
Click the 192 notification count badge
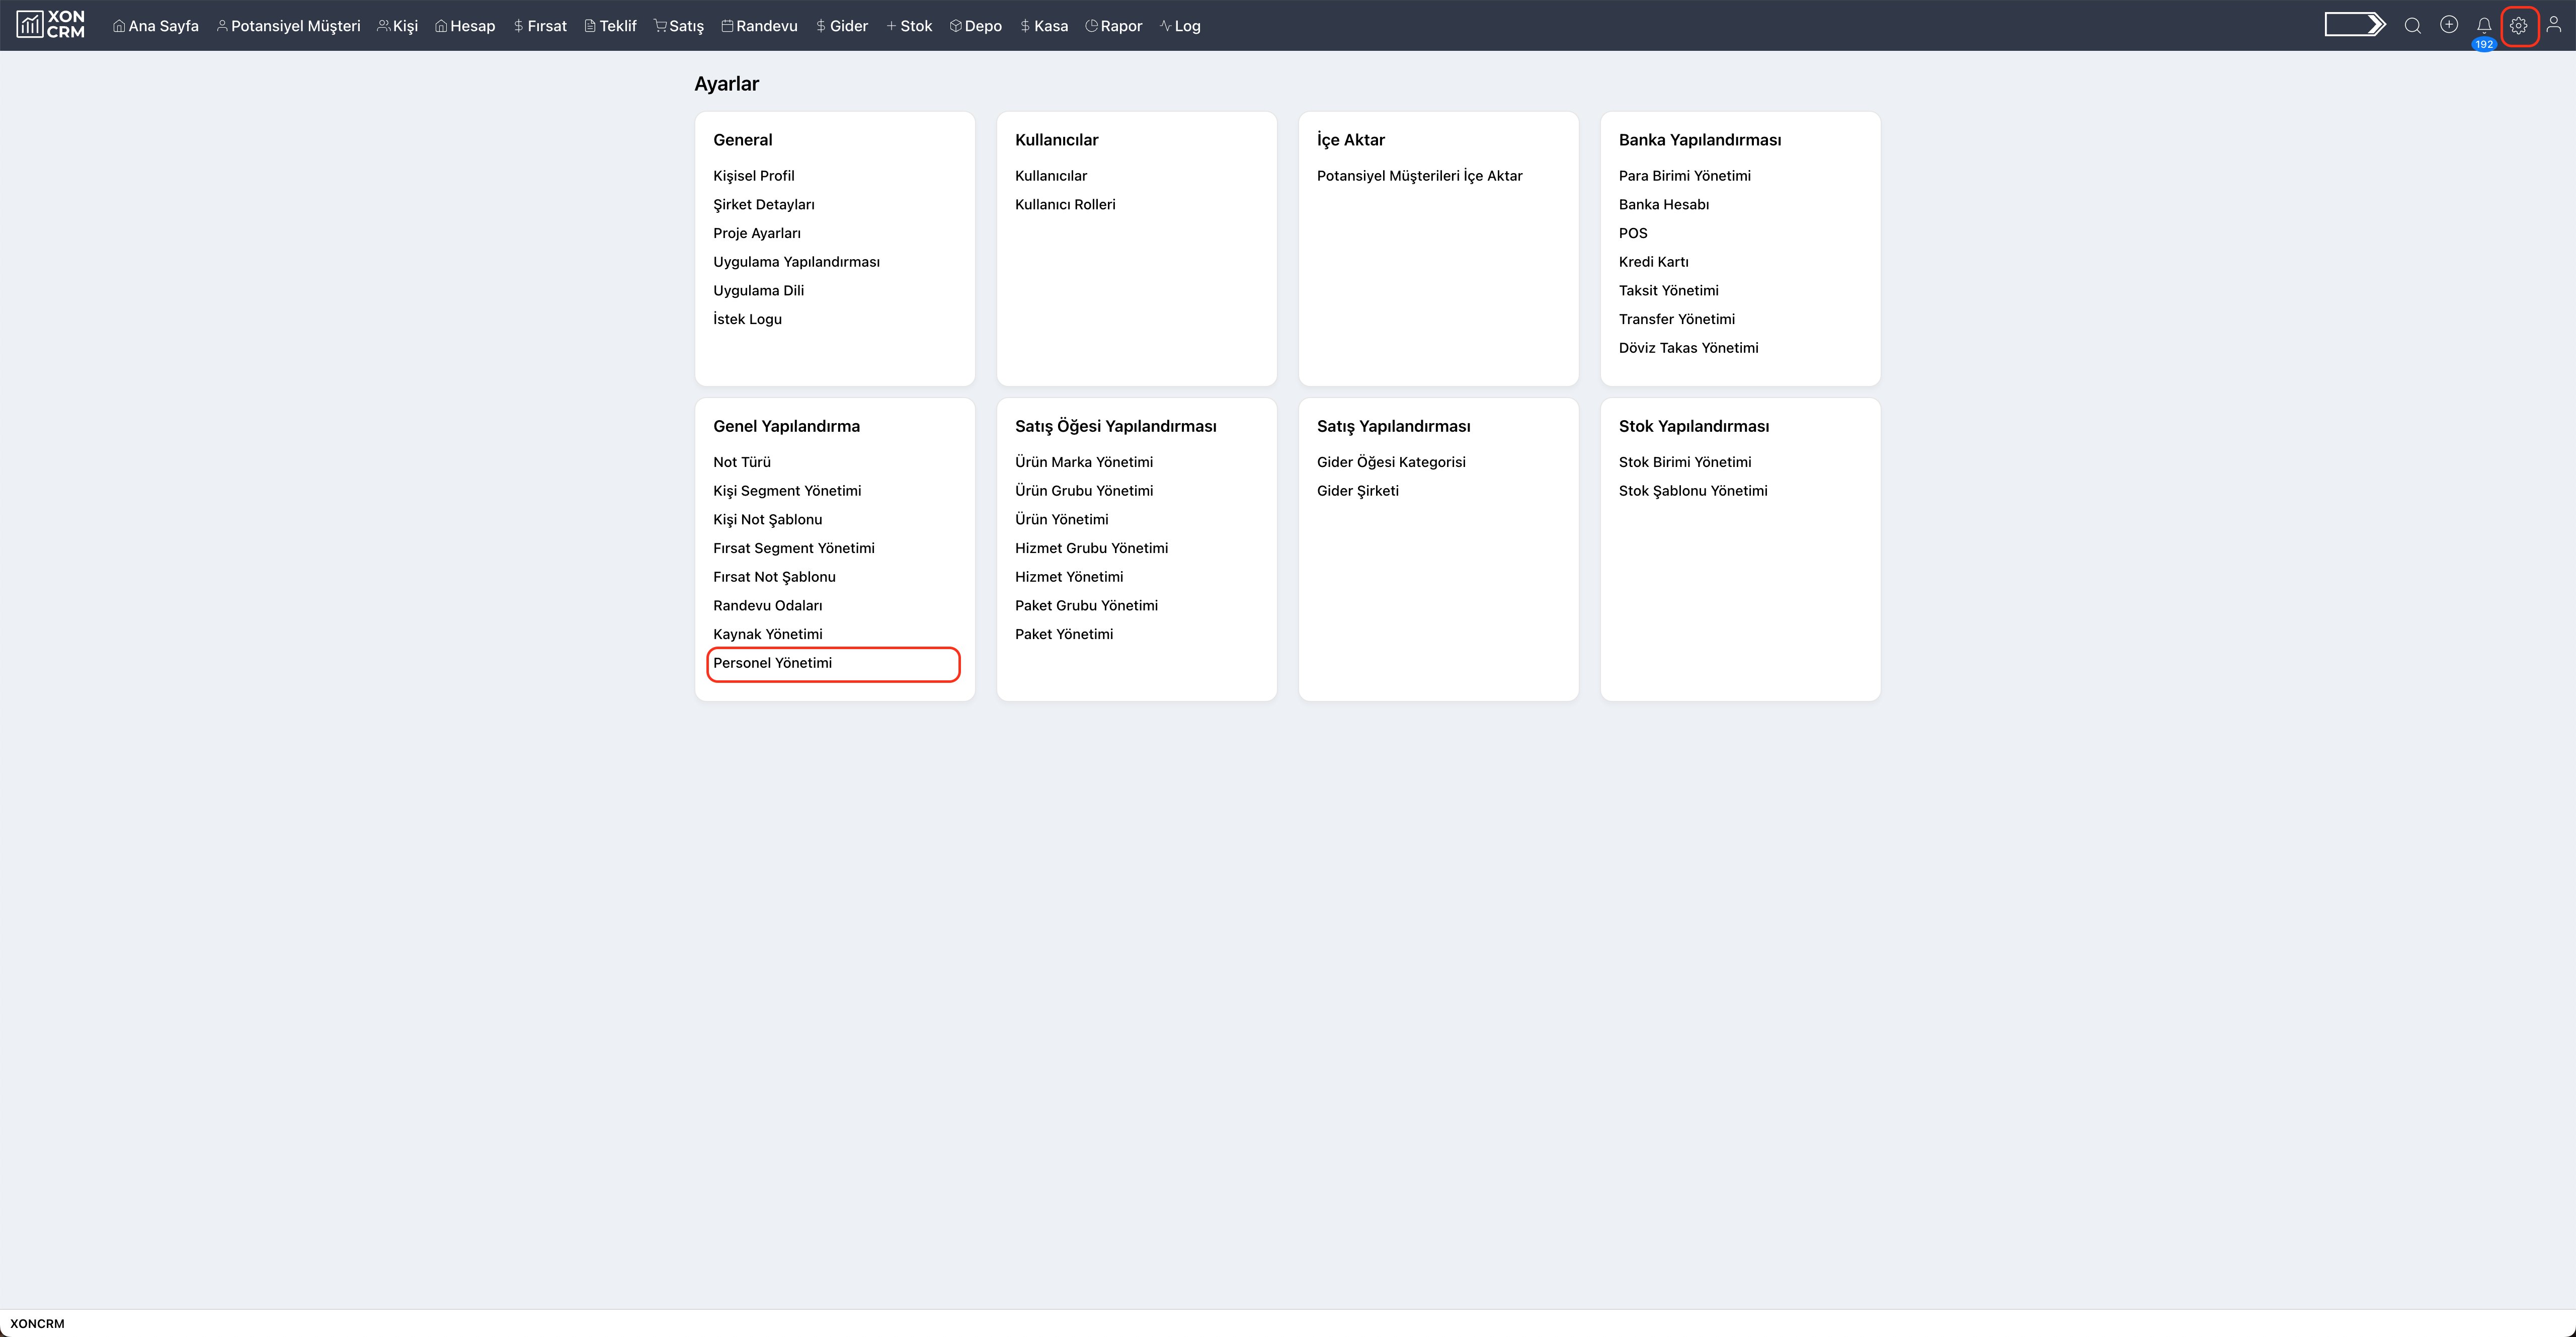[2483, 44]
